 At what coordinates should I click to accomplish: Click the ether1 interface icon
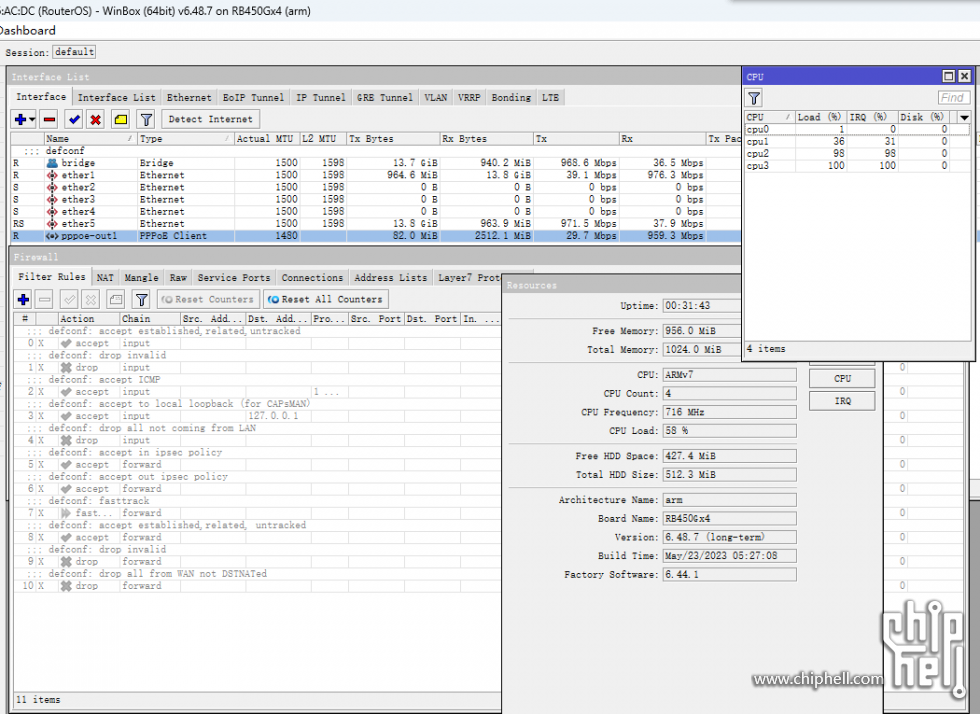52,175
